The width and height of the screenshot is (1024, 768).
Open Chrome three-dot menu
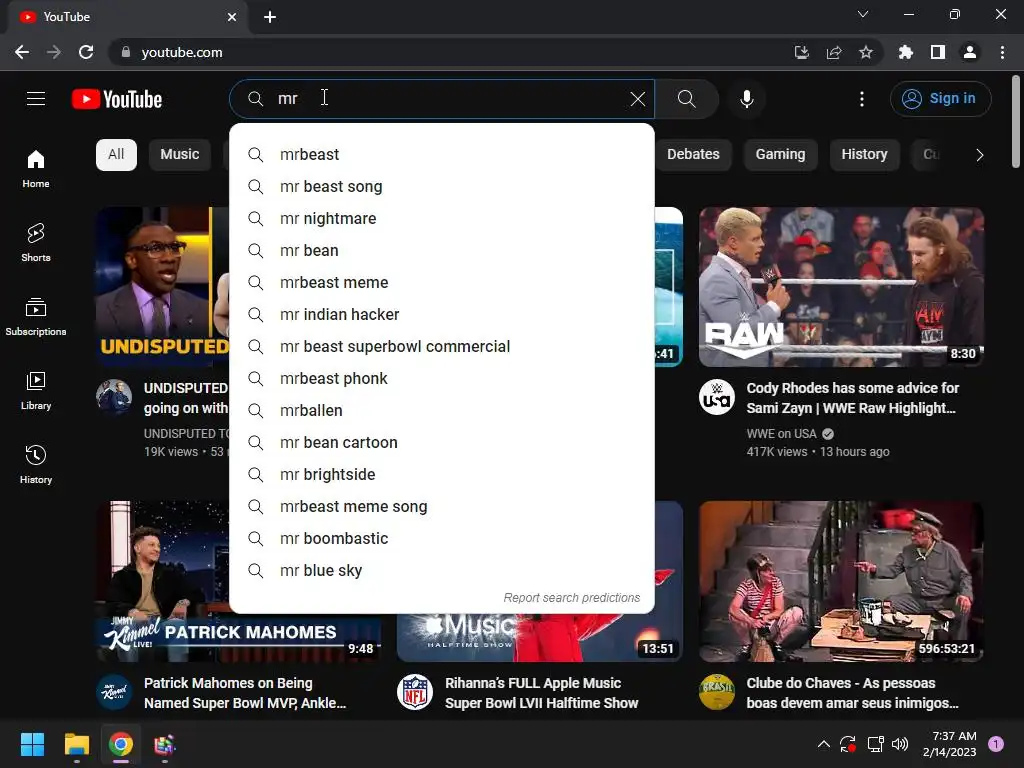point(1002,52)
